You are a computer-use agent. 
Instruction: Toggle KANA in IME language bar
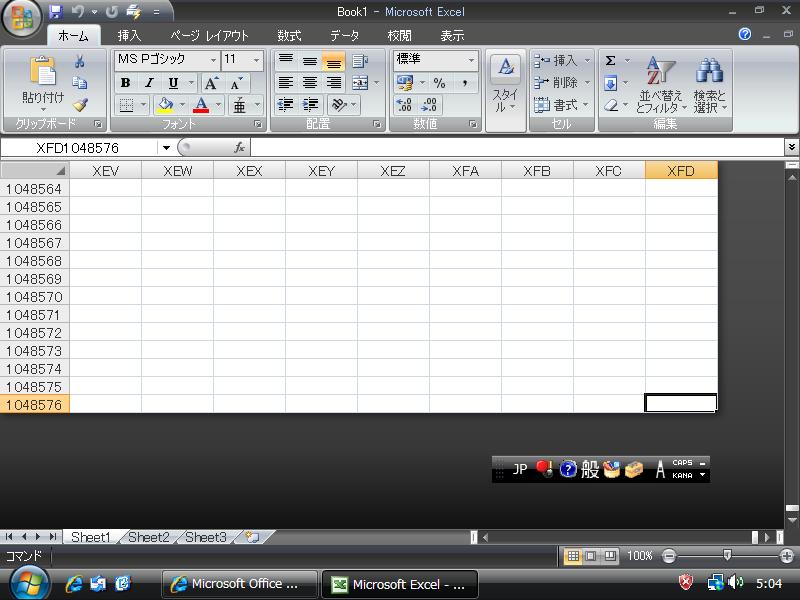pos(682,476)
